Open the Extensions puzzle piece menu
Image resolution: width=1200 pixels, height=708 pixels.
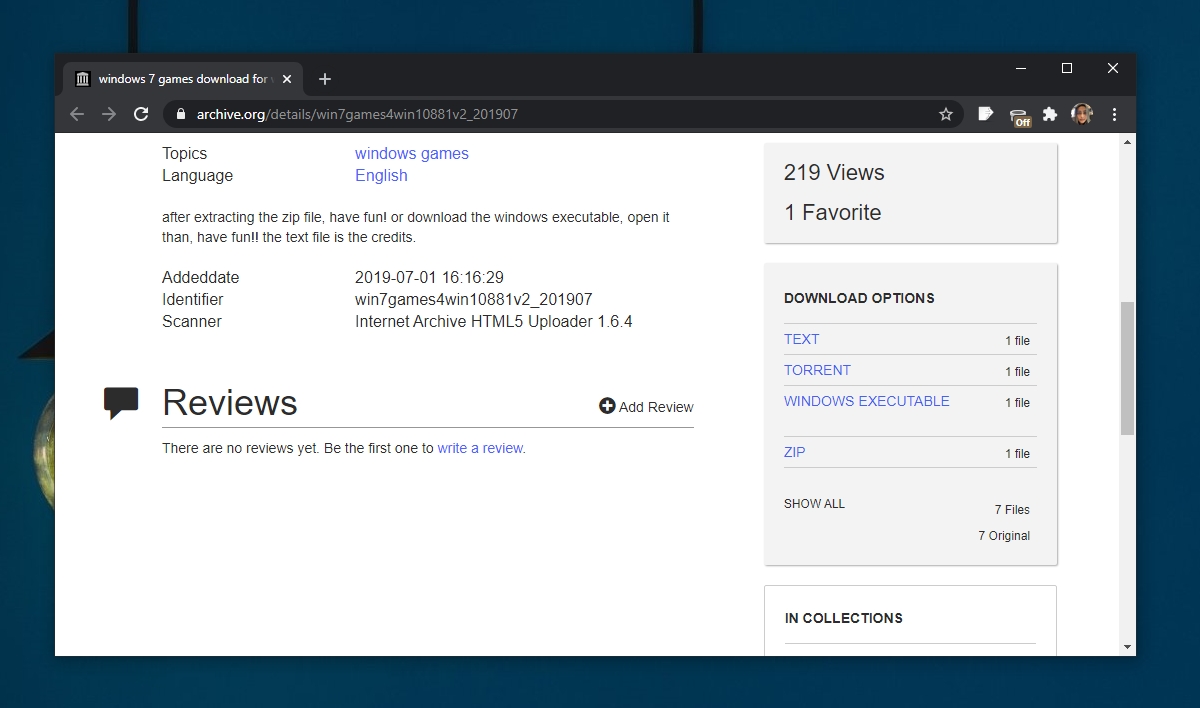(x=1050, y=114)
